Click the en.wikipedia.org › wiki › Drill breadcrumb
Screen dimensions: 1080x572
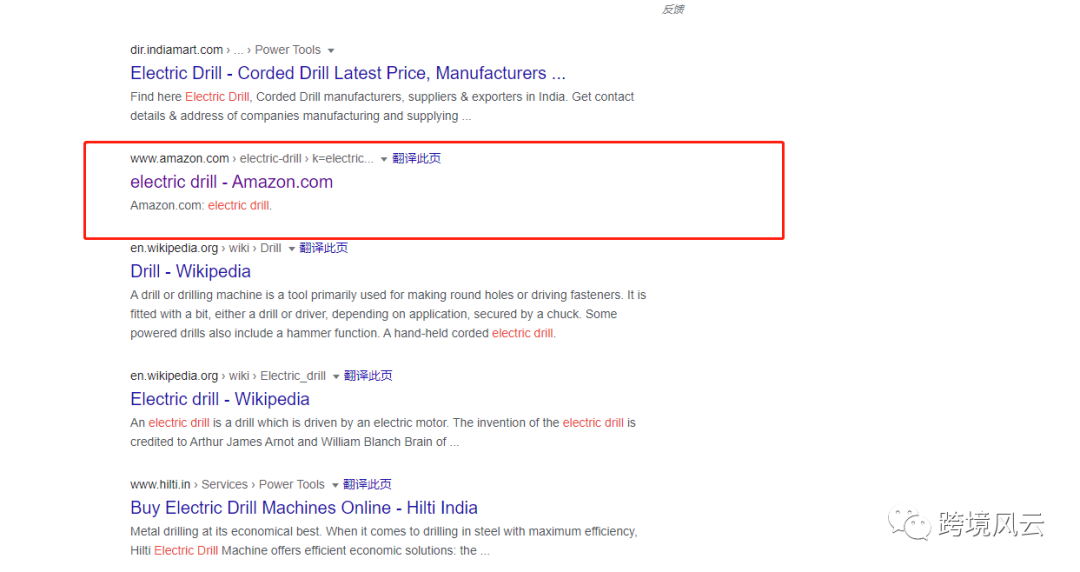(x=205, y=248)
